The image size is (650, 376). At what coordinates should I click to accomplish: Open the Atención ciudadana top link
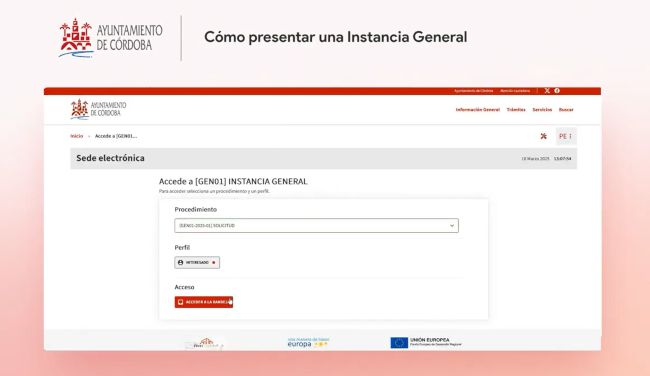[x=515, y=91]
